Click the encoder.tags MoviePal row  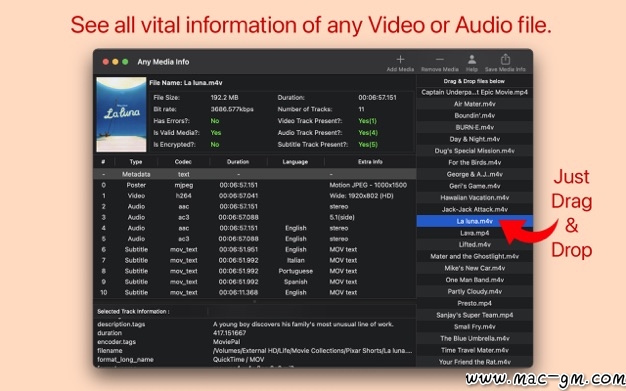(255, 342)
